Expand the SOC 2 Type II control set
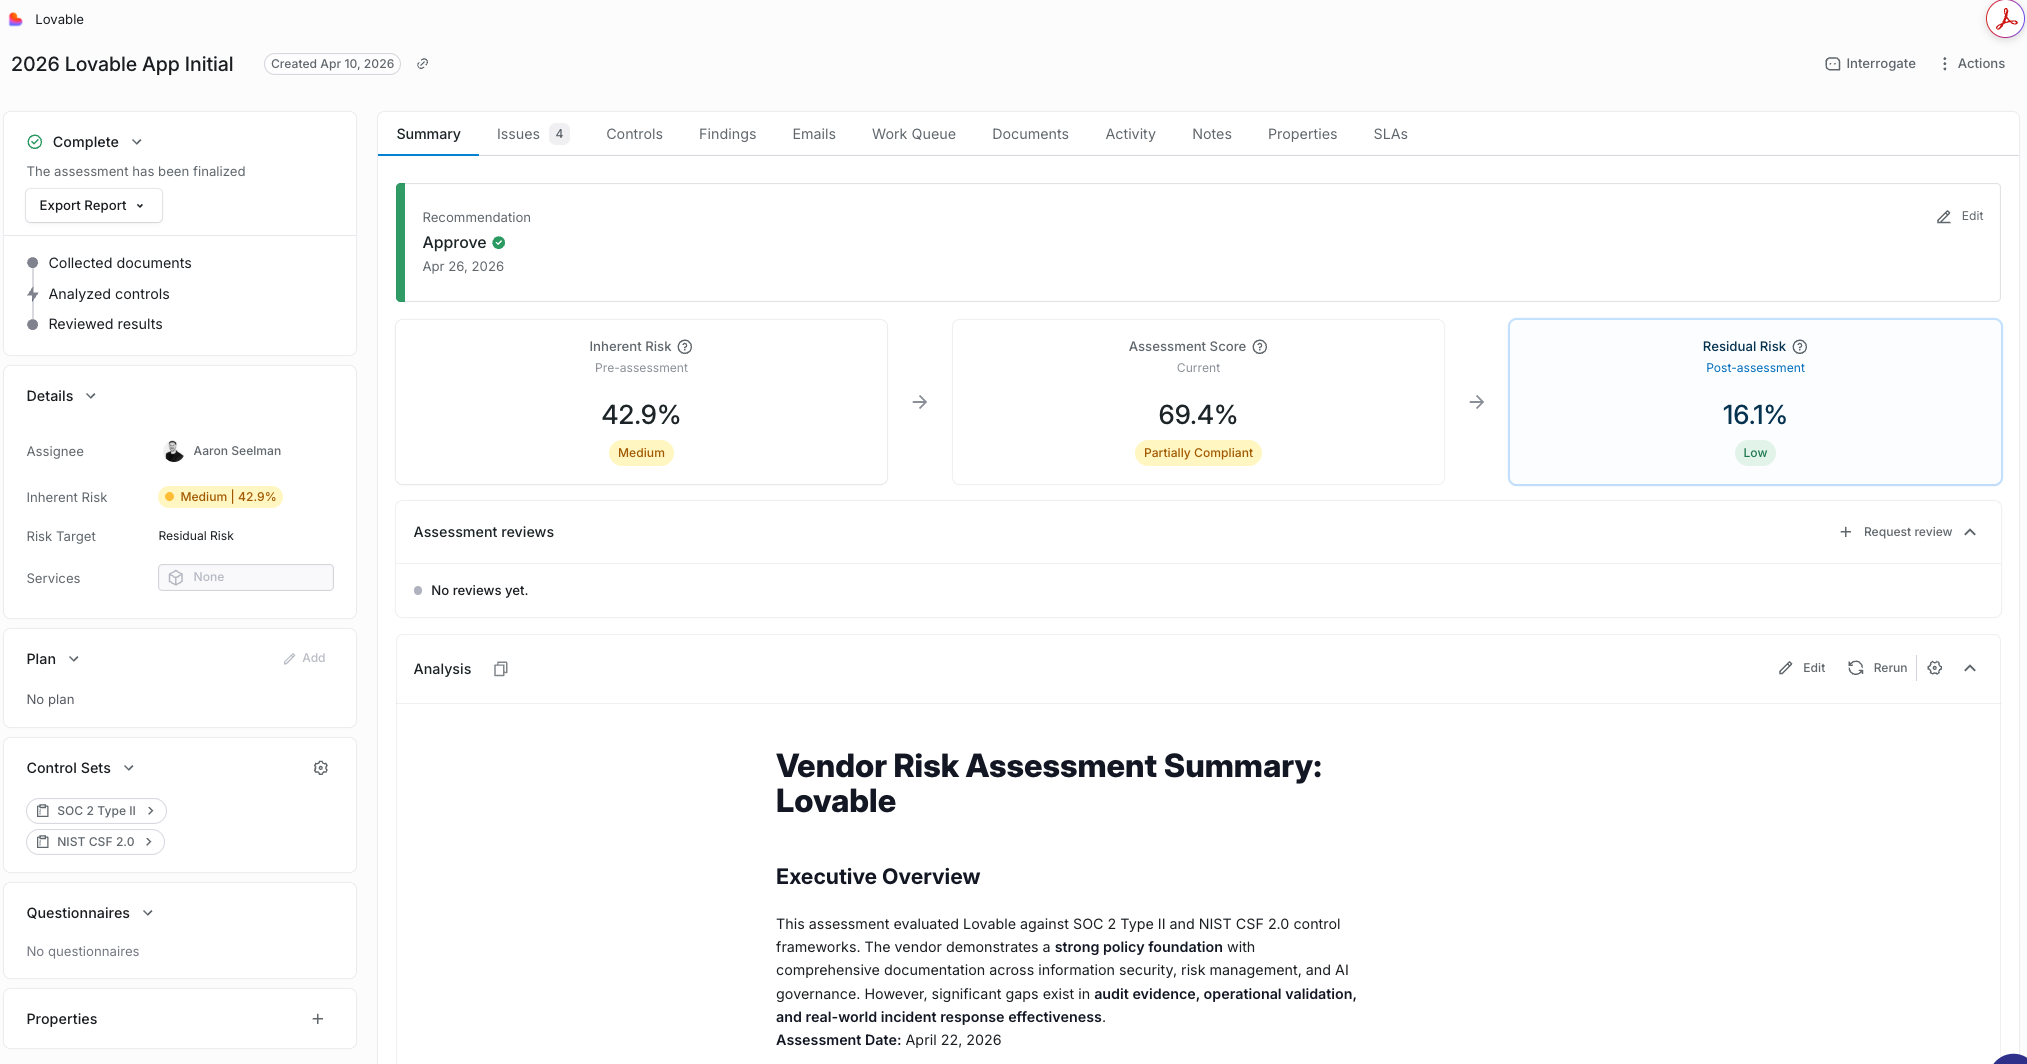2027x1064 pixels. point(151,811)
